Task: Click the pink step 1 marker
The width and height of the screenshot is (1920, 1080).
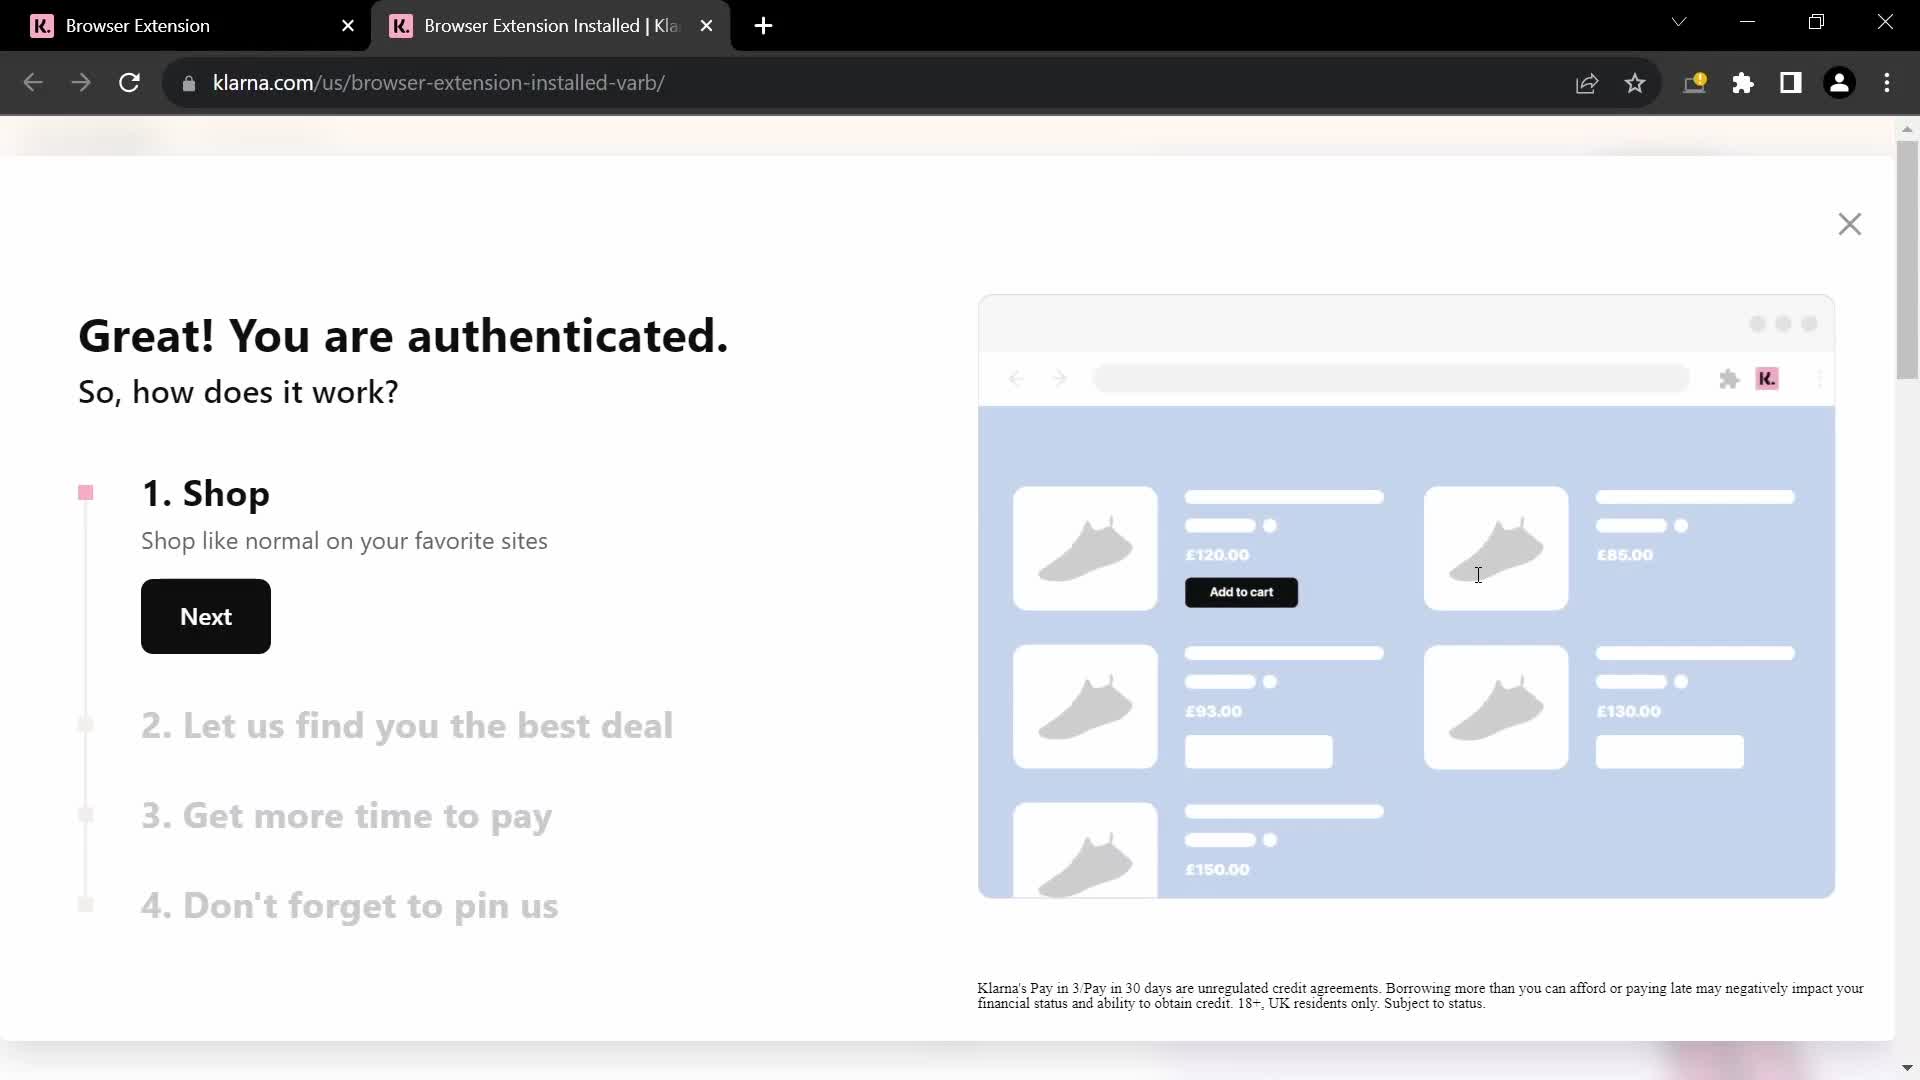Action: tap(86, 493)
